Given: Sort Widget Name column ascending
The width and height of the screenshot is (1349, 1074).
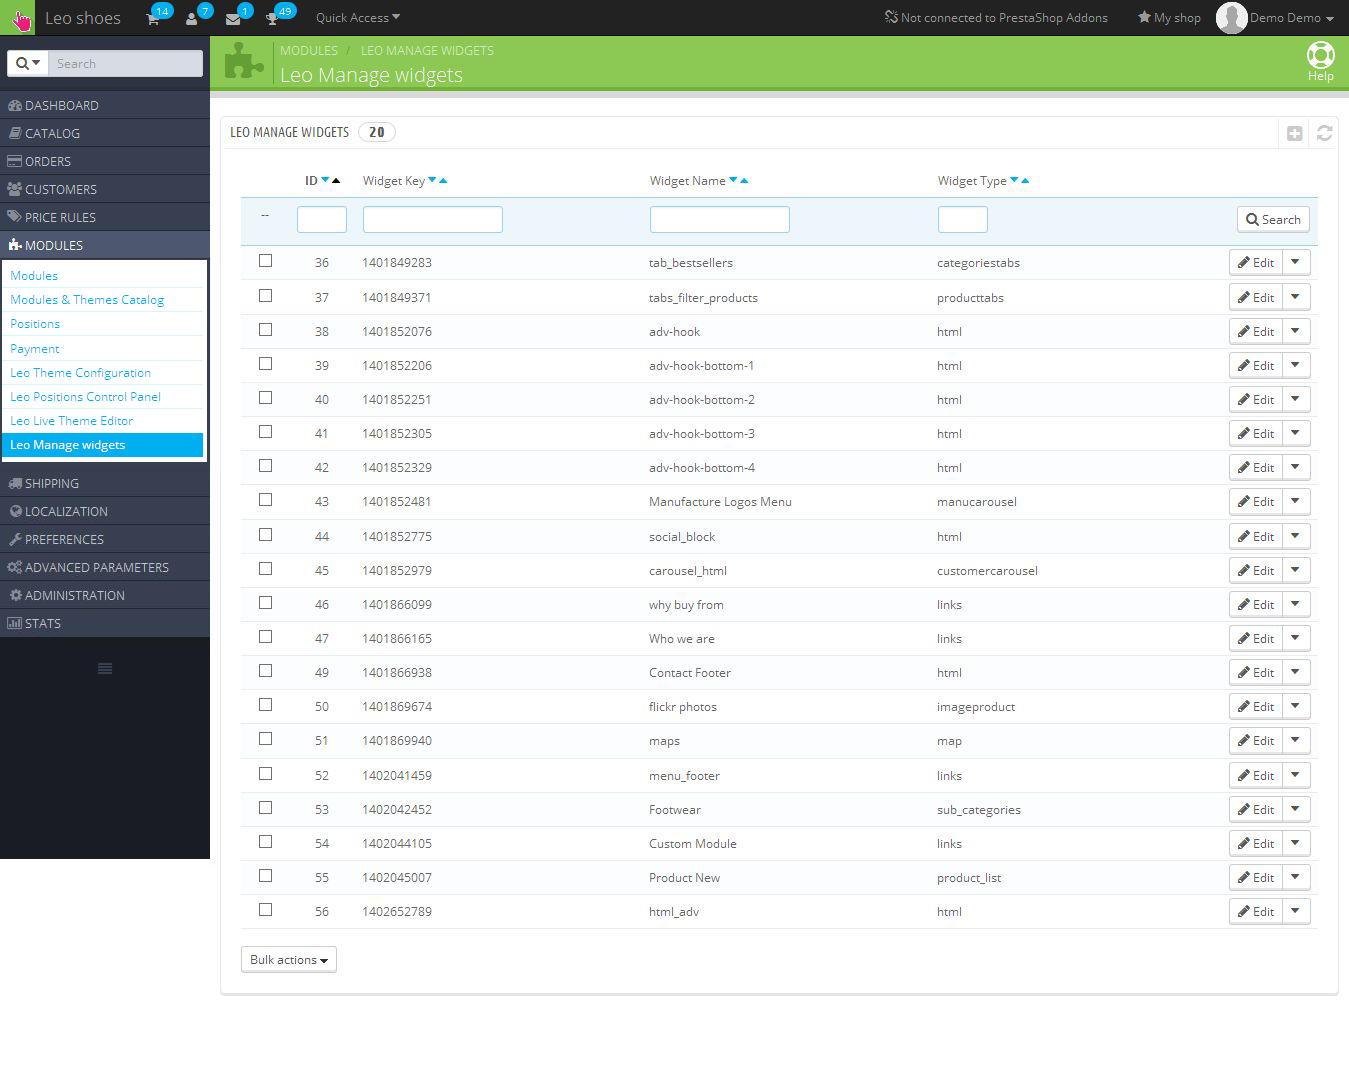Looking at the screenshot, I should (x=744, y=180).
